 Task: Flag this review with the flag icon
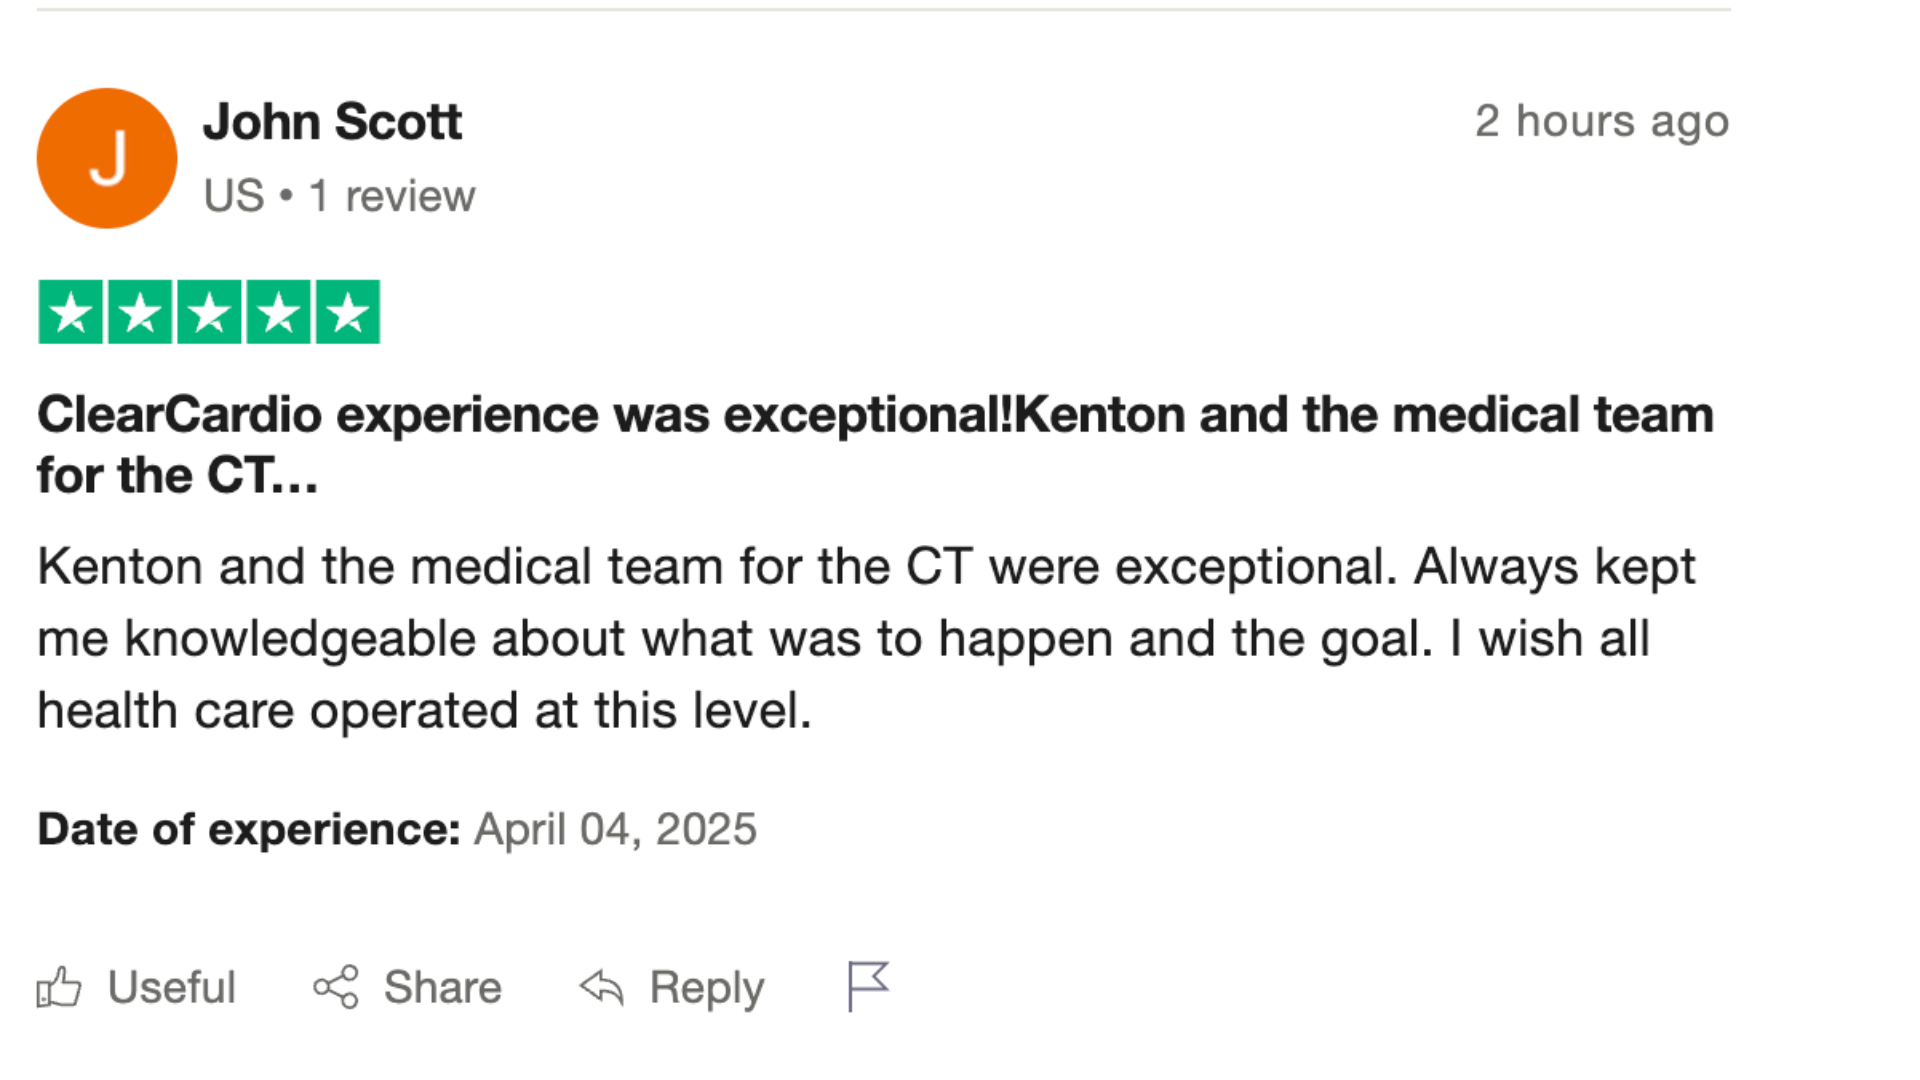[867, 986]
